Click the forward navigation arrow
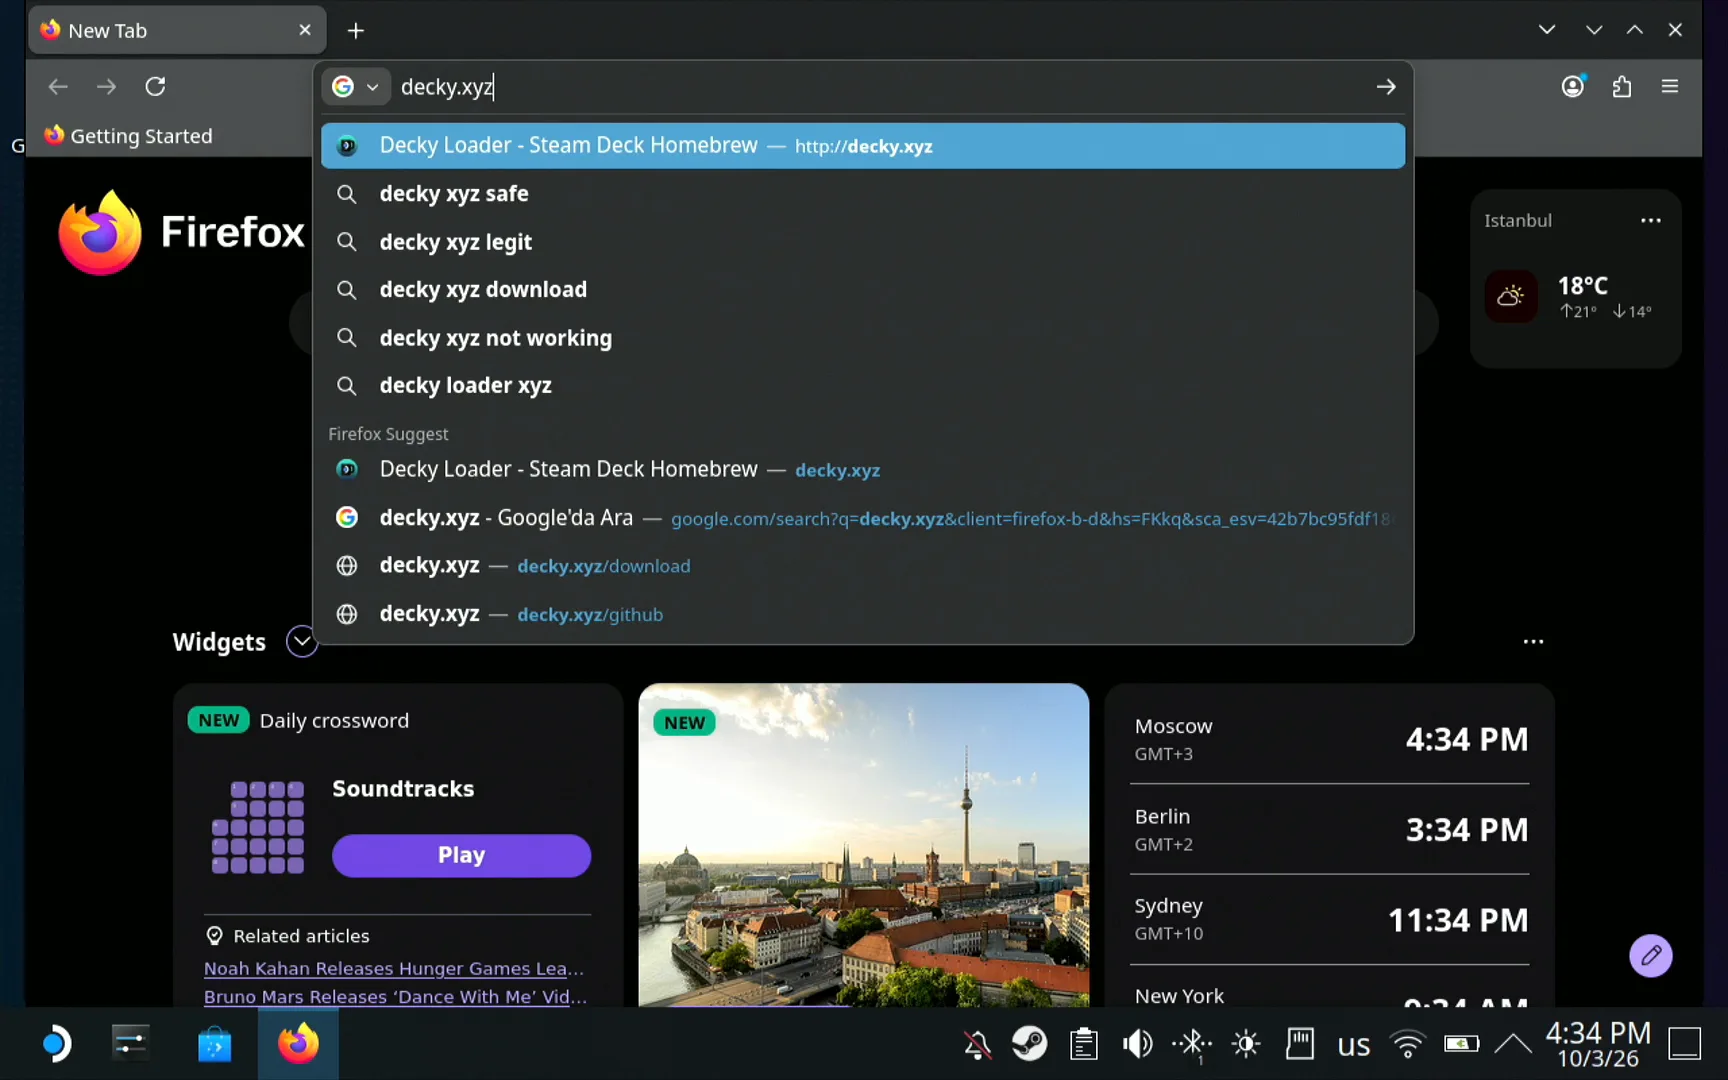 point(106,87)
